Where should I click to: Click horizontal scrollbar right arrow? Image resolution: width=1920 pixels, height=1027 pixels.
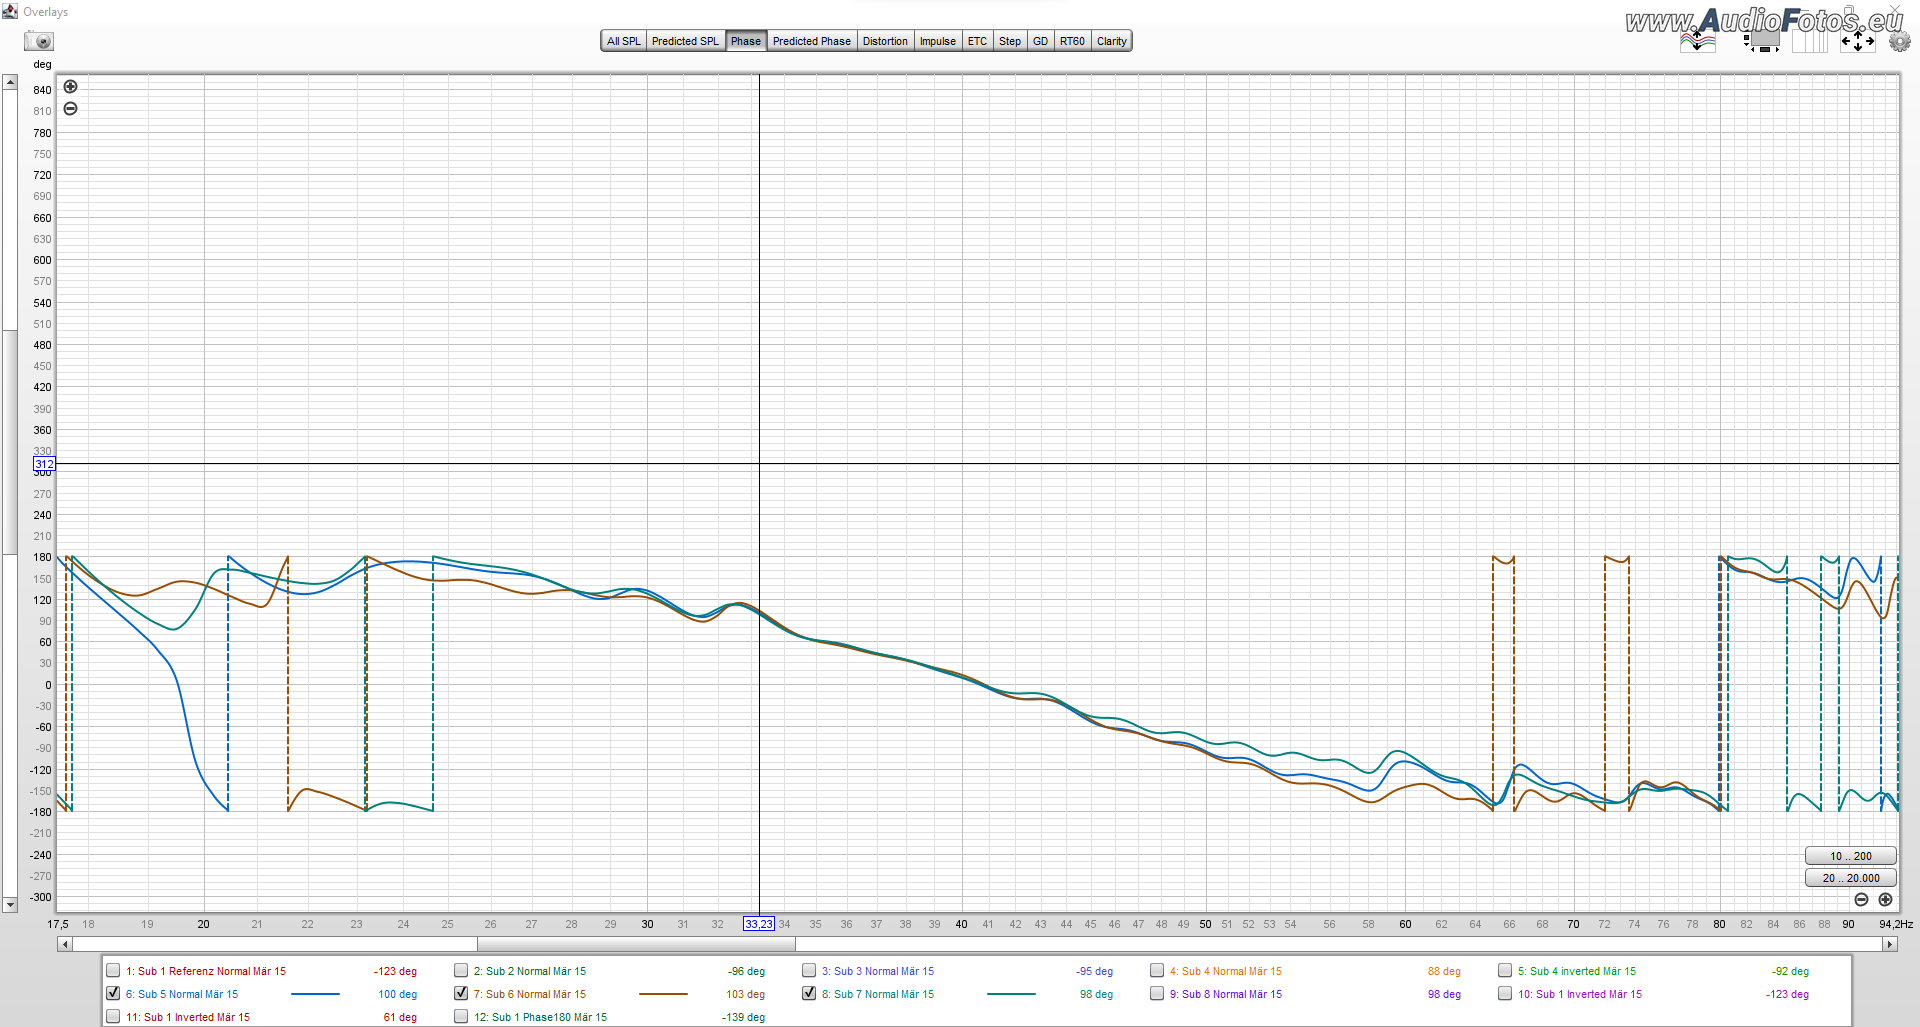[x=1890, y=944]
